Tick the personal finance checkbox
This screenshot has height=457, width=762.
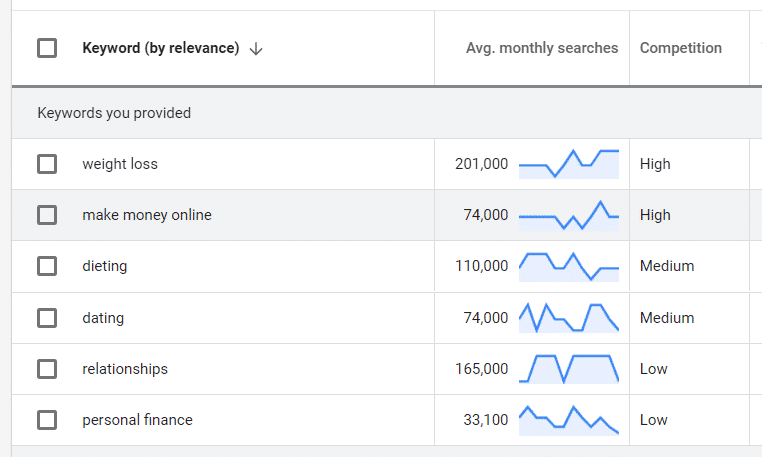click(47, 420)
